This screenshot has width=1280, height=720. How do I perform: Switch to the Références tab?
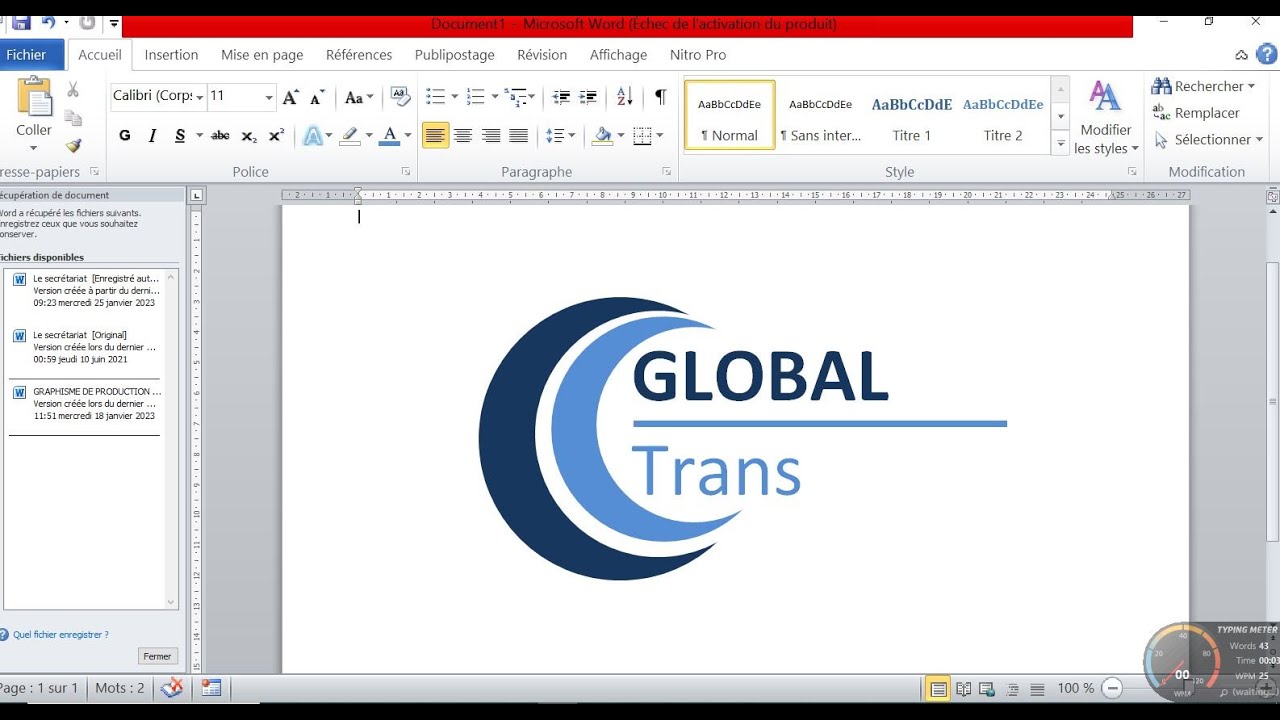click(359, 55)
